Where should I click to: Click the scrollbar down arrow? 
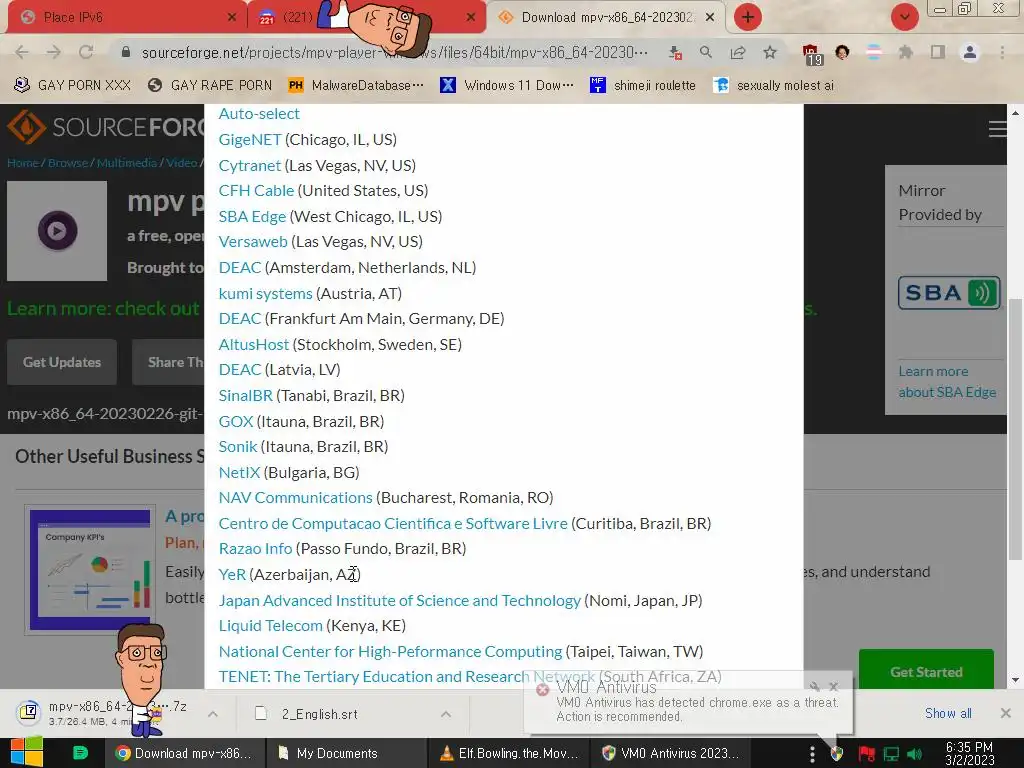coord(1015,680)
